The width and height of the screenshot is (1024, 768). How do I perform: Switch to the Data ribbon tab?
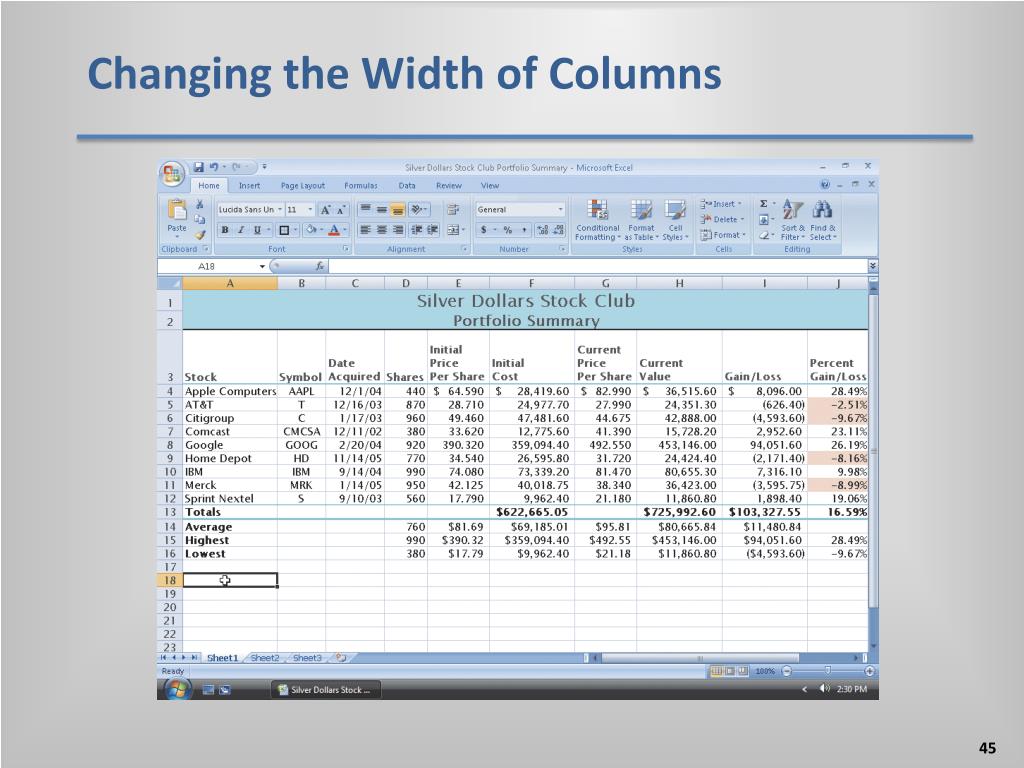tap(407, 185)
